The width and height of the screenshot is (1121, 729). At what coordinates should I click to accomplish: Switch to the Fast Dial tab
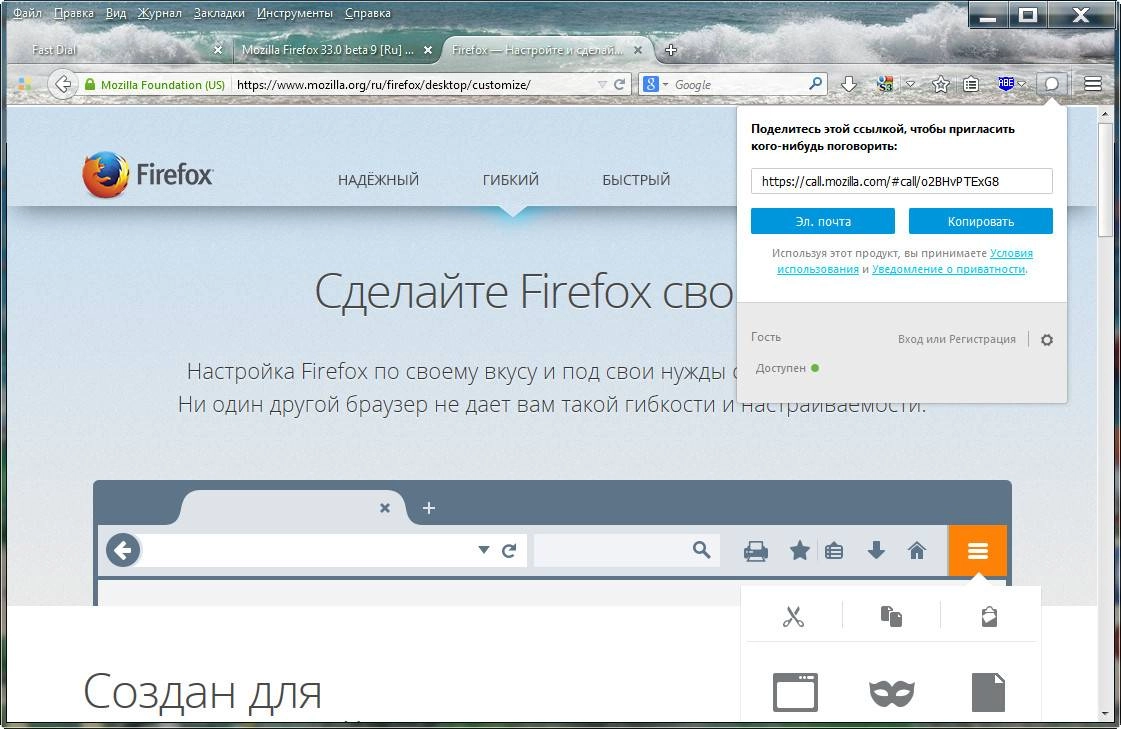coord(118,50)
